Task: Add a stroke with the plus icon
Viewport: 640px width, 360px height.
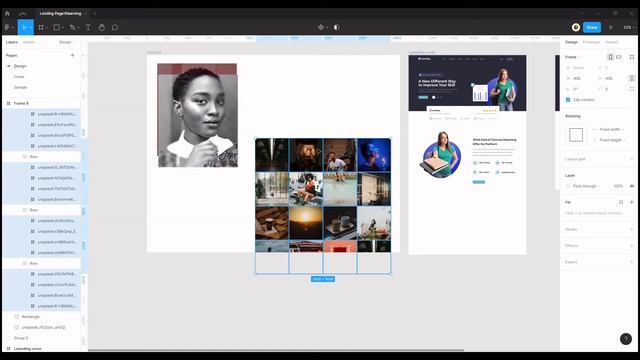Action: point(632,229)
